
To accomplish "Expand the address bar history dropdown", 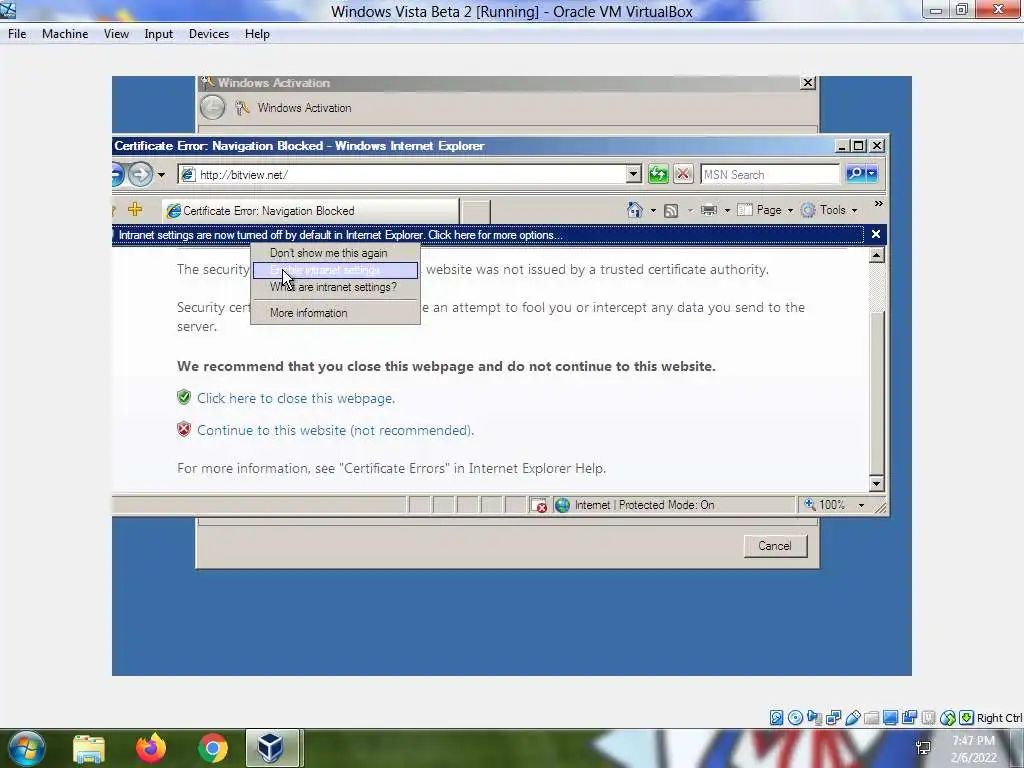I will pyautogui.click(x=633, y=174).
